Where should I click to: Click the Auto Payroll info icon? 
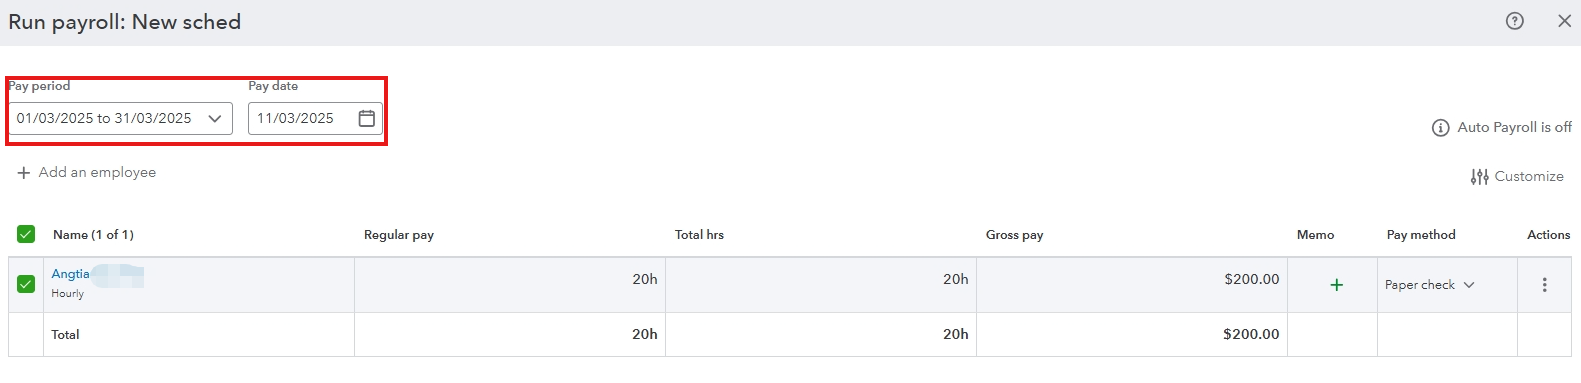pos(1441,128)
